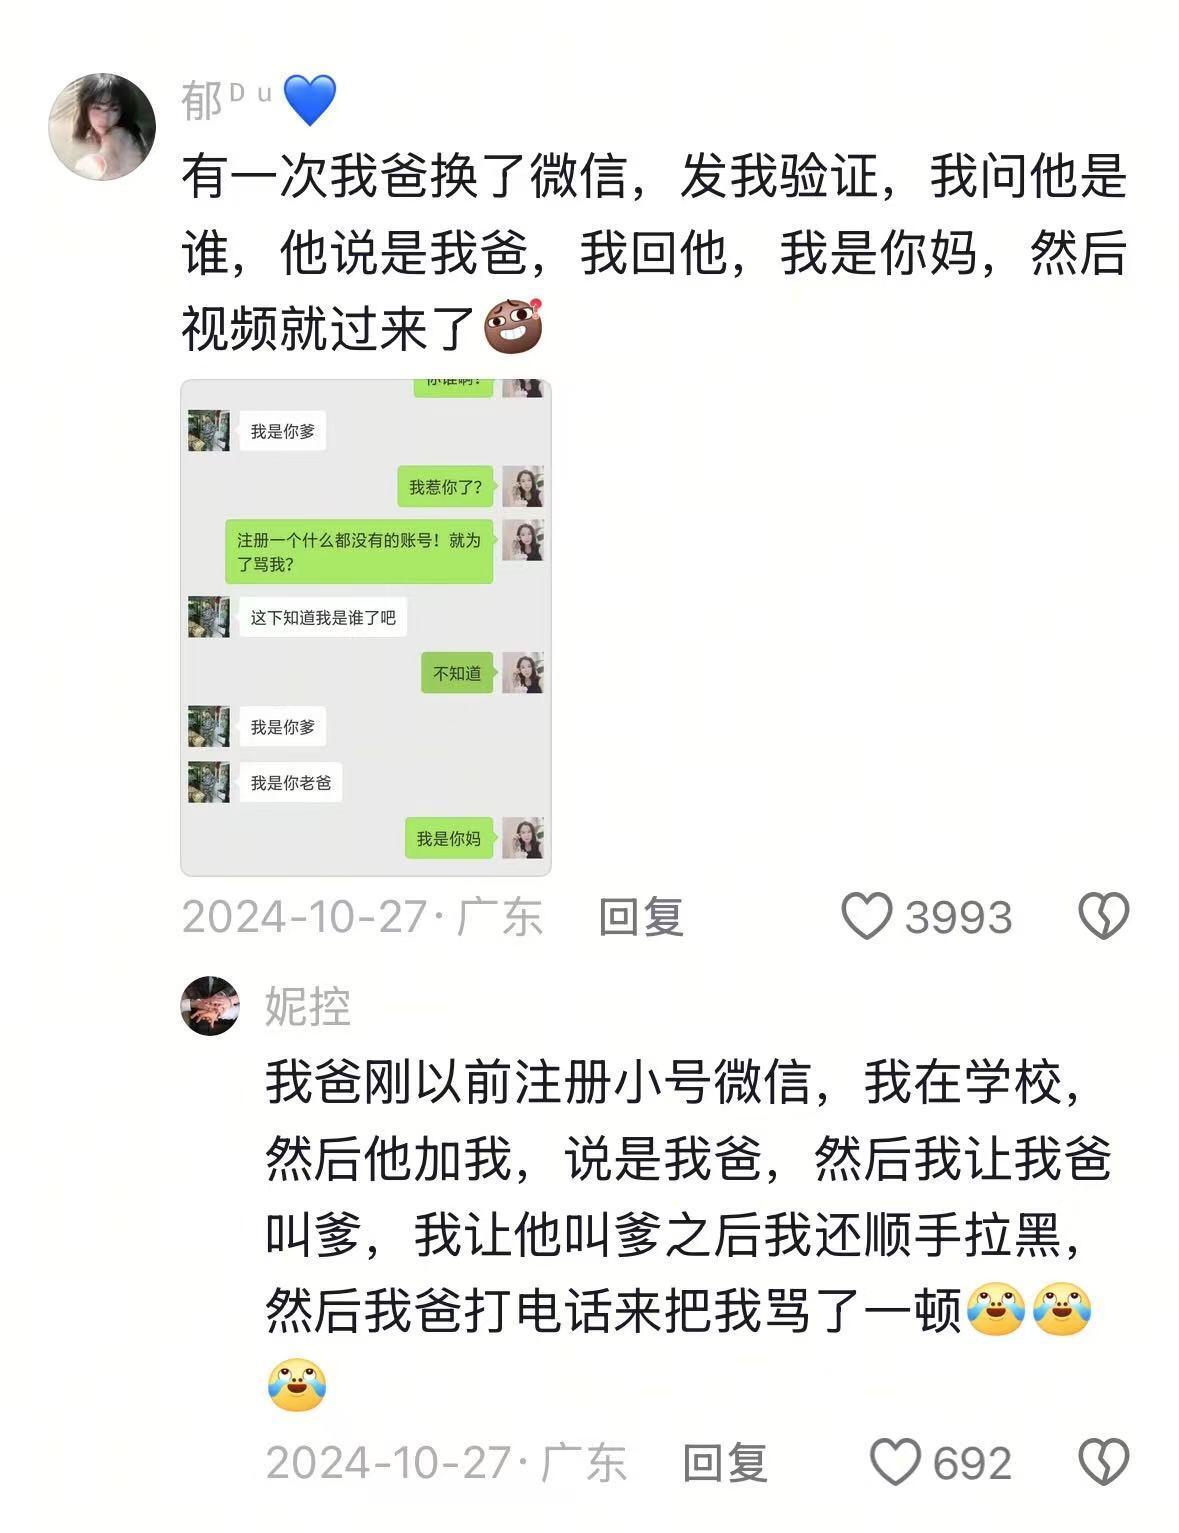This screenshot has height=1533, width=1179.
Task: Tap the 2024-10-27·广东 timestamp on first comment
Action: (362, 917)
